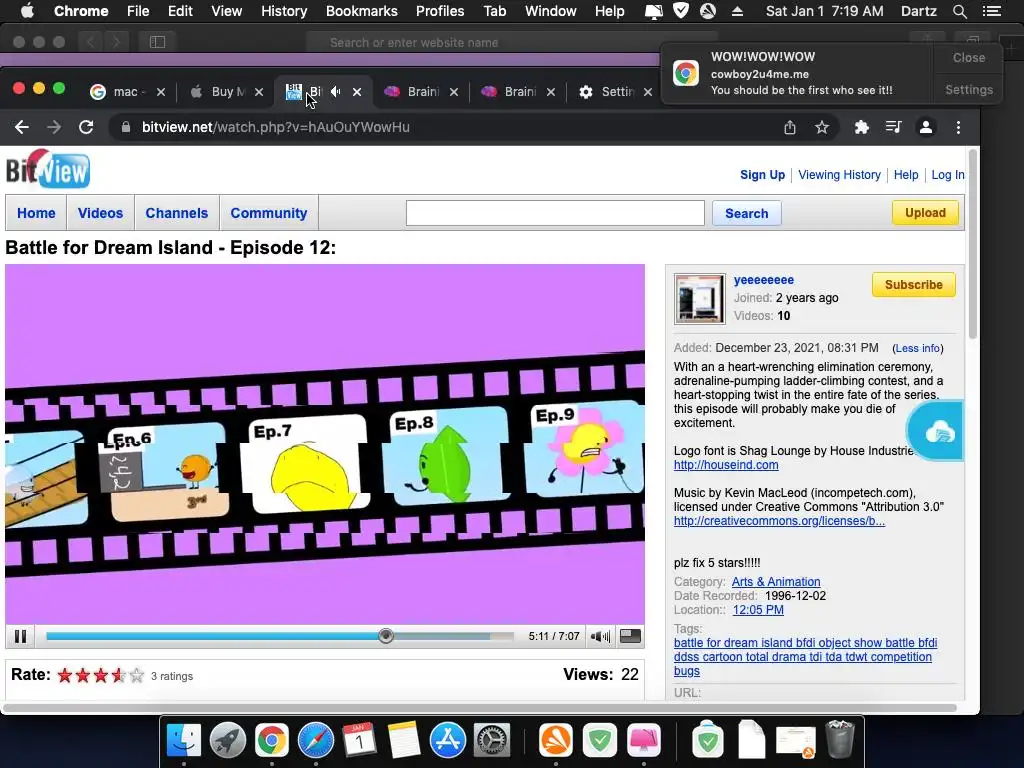Open Settings for the notification
This screenshot has width=1024, height=768.
[968, 89]
